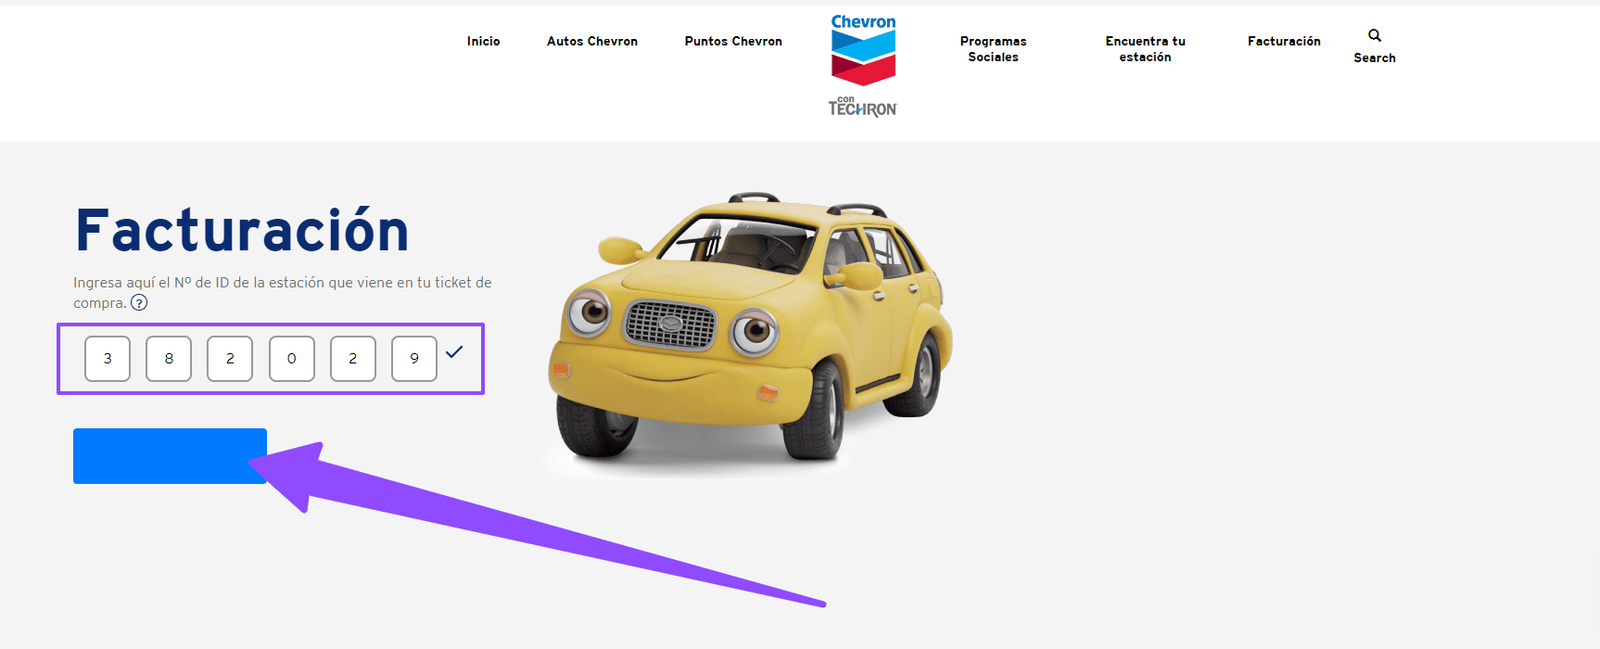
Task: Open Programas Sociales section
Action: click(993, 49)
